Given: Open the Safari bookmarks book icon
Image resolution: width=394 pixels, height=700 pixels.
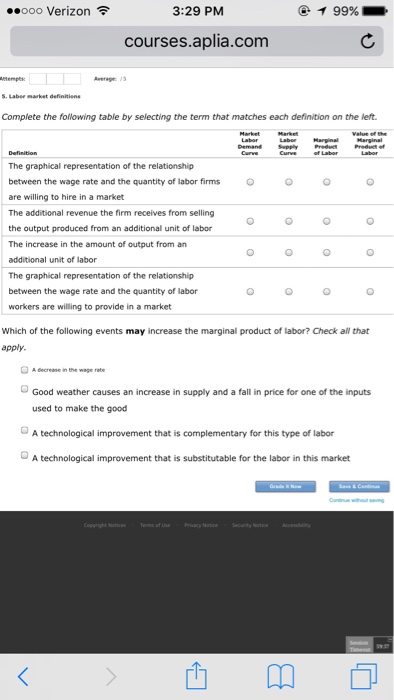Looking at the screenshot, I should (x=280, y=676).
